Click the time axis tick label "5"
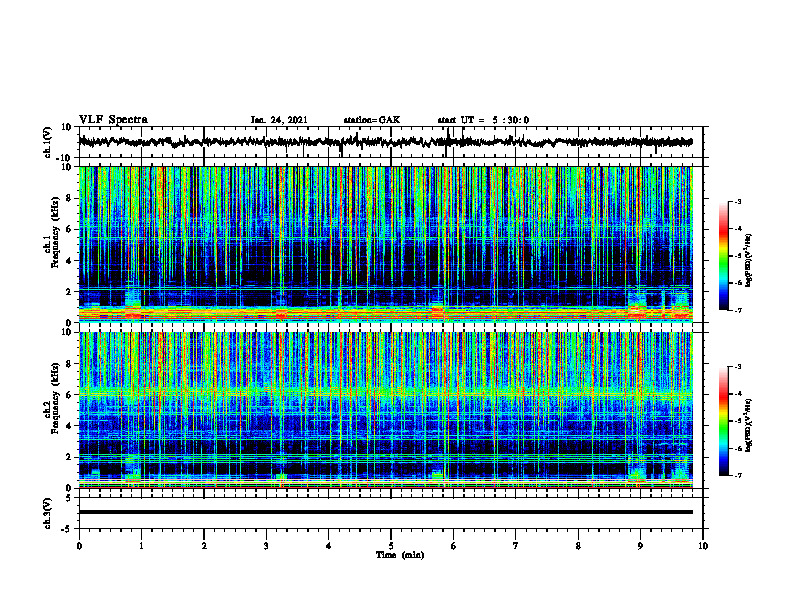Viewport: 792px width, 612px height. click(391, 546)
